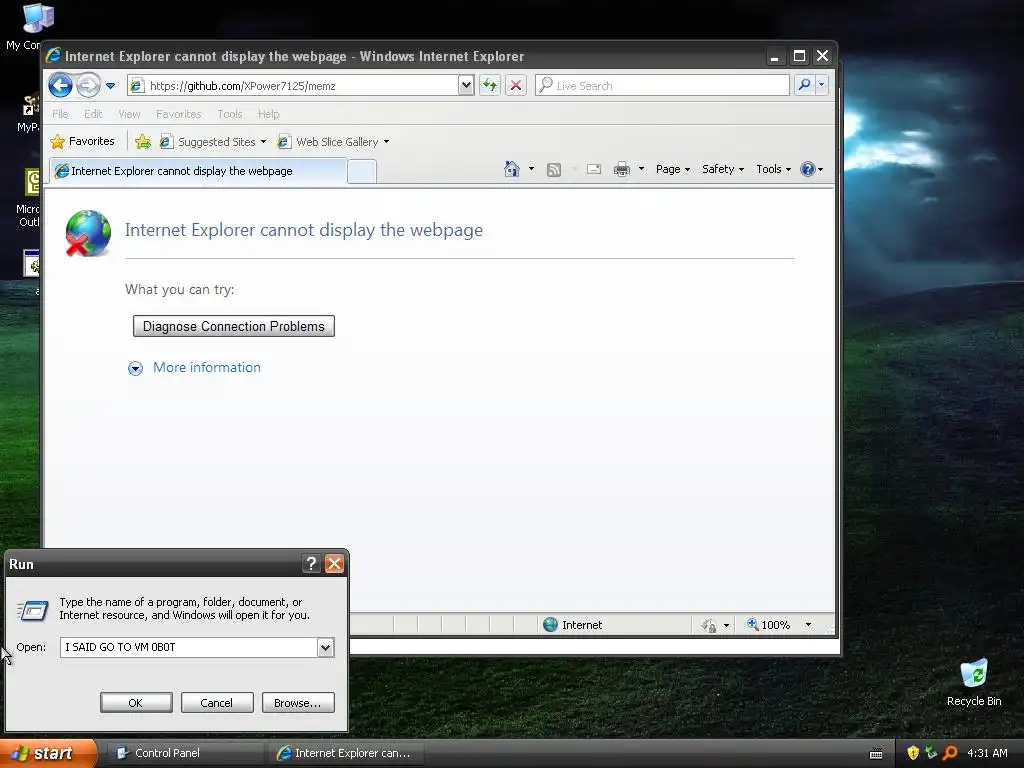Screen dimensions: 1024x768
Task: Open the Help menu
Action: pyautogui.click(x=268, y=114)
